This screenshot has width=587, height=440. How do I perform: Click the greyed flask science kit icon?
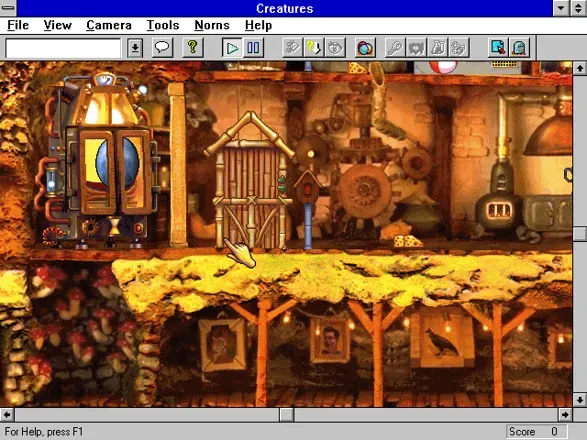[438, 48]
